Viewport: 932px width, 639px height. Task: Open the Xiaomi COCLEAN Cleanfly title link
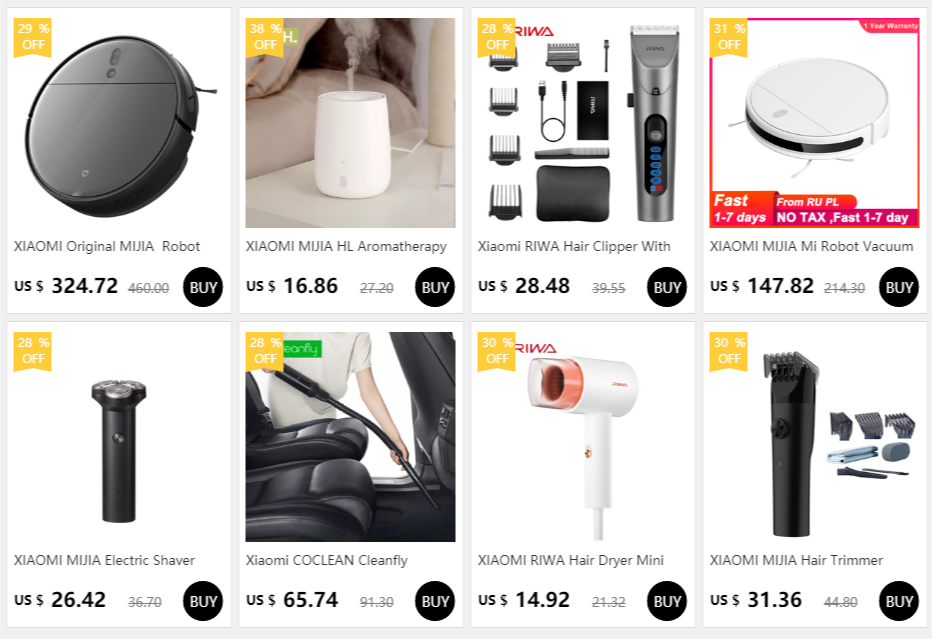point(327,560)
